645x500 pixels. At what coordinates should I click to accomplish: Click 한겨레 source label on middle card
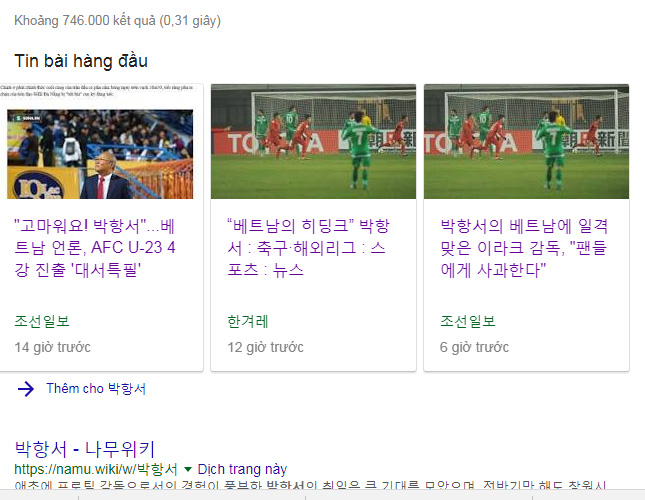click(248, 321)
